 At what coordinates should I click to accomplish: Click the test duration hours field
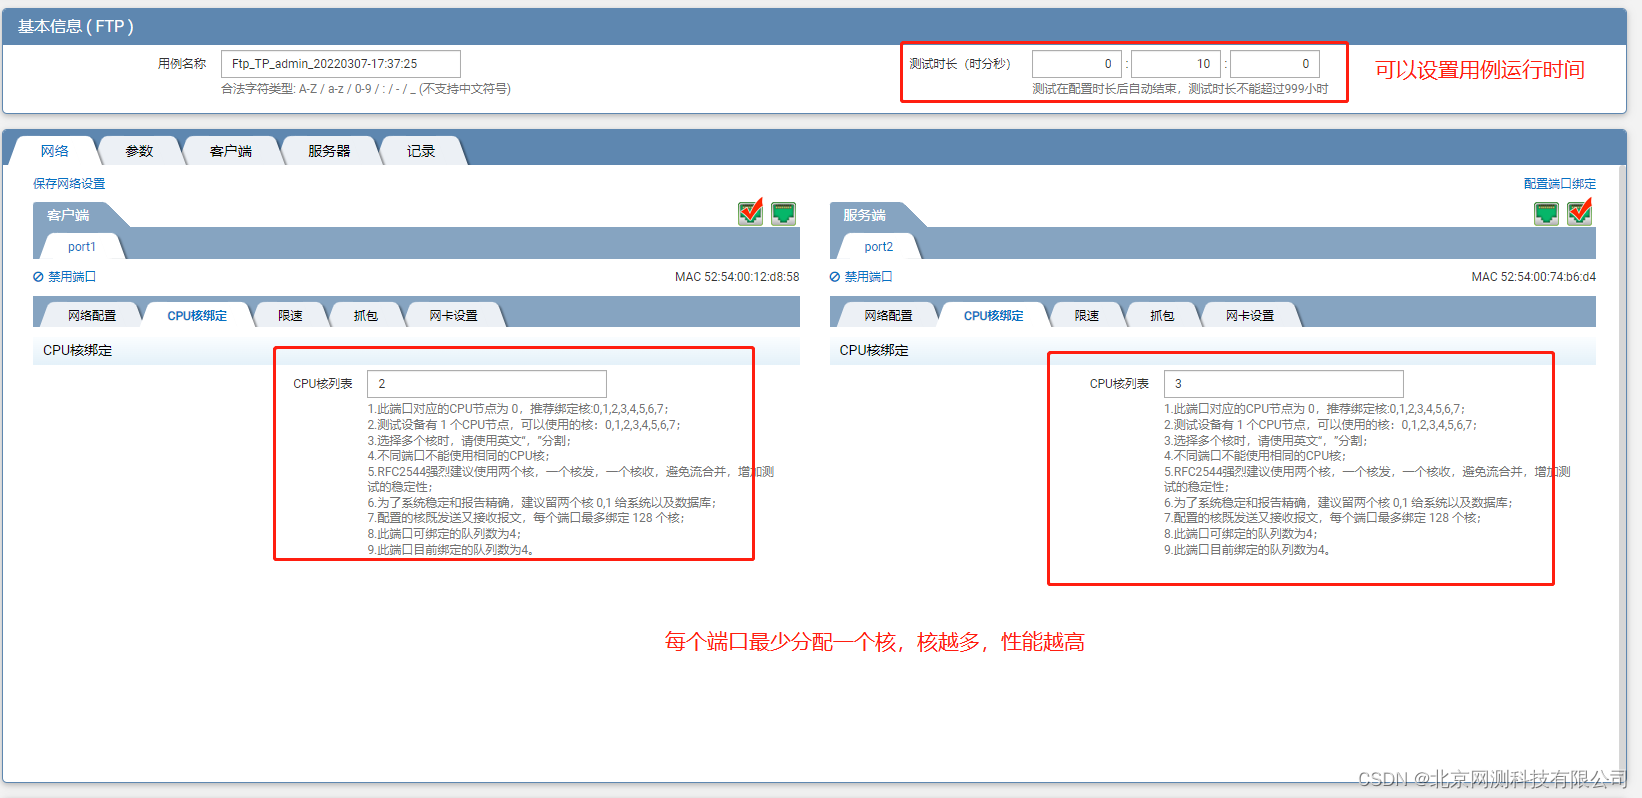click(x=1076, y=64)
